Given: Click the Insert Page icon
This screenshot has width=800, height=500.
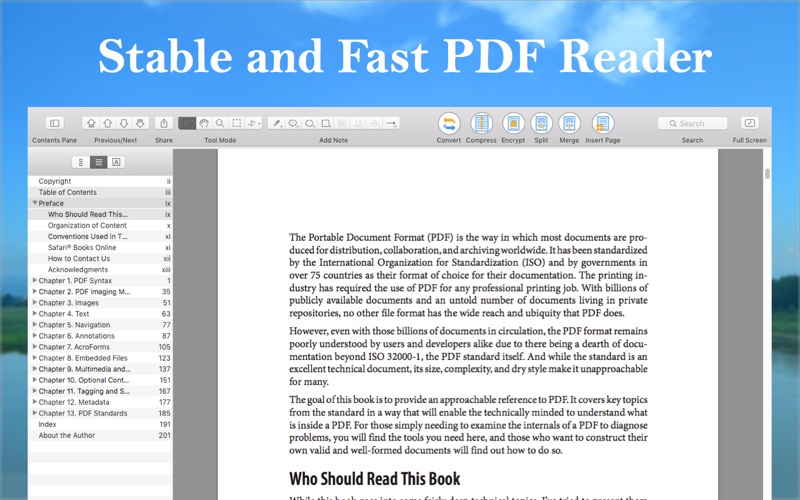Looking at the screenshot, I should (x=603, y=123).
